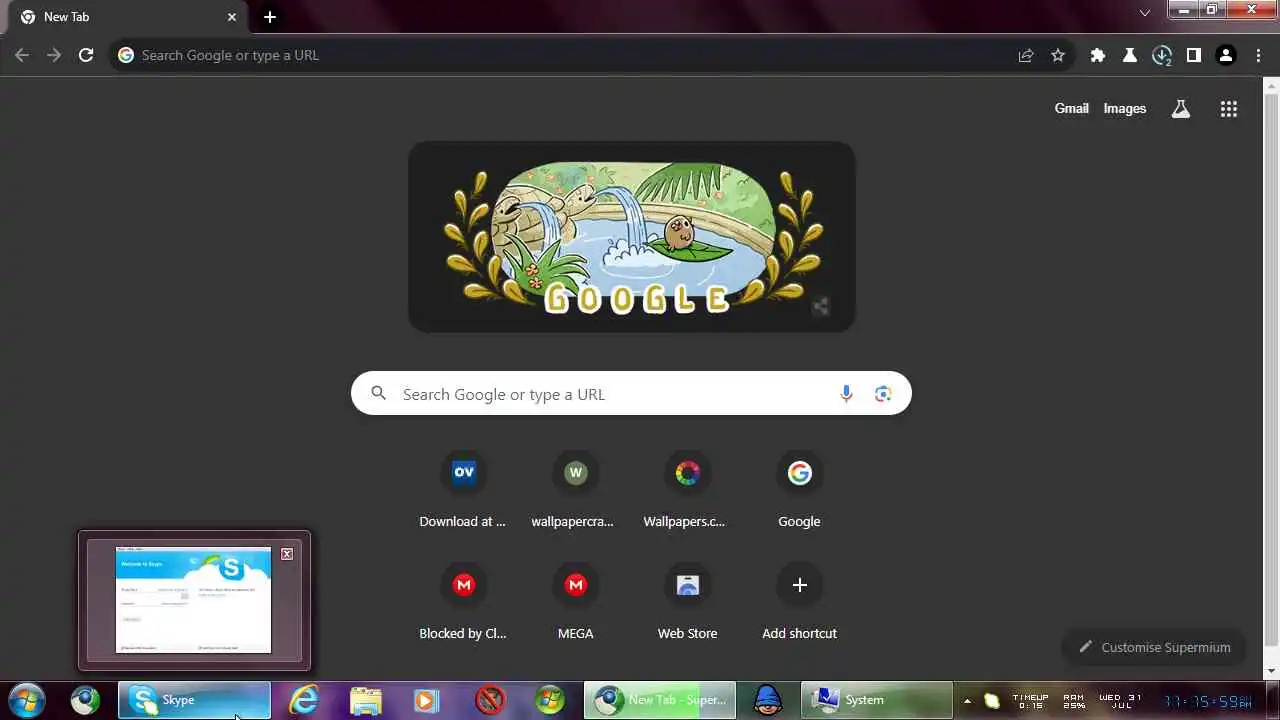Screen dimensions: 1280x720
Task: Reload the page with the refresh icon
Action: (x=86, y=55)
